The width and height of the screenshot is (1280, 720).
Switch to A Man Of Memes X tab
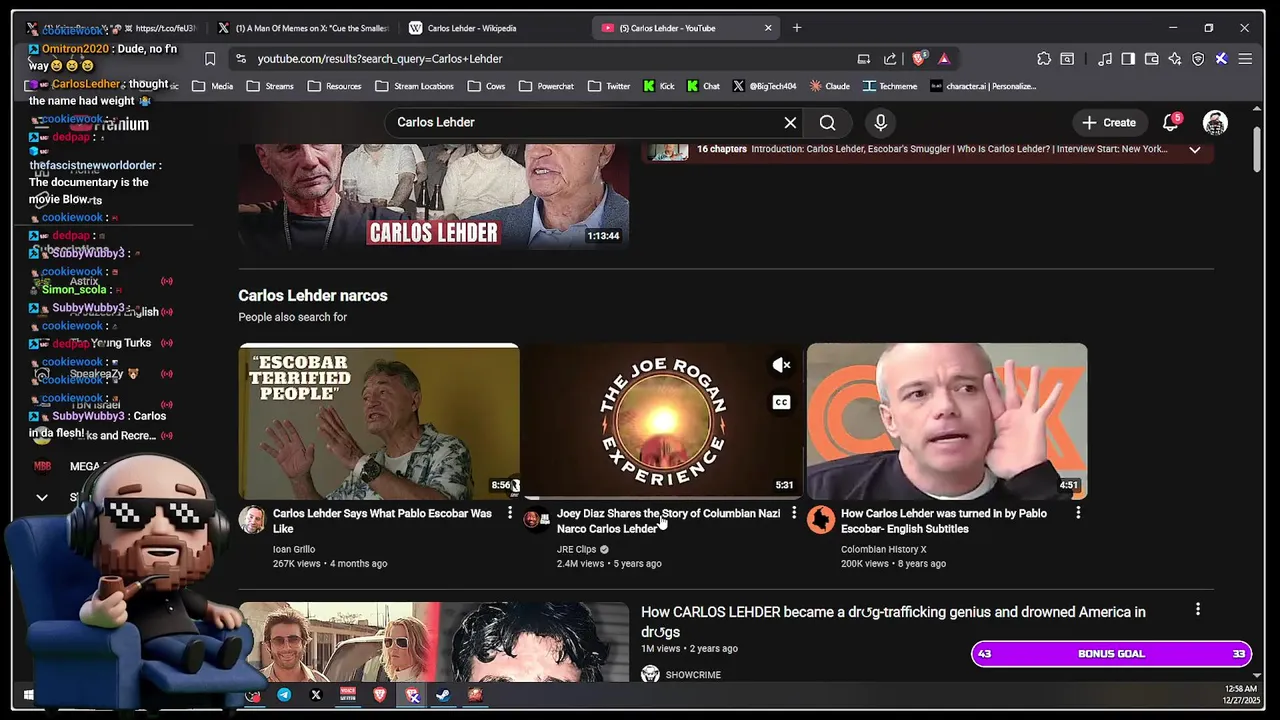(304, 28)
